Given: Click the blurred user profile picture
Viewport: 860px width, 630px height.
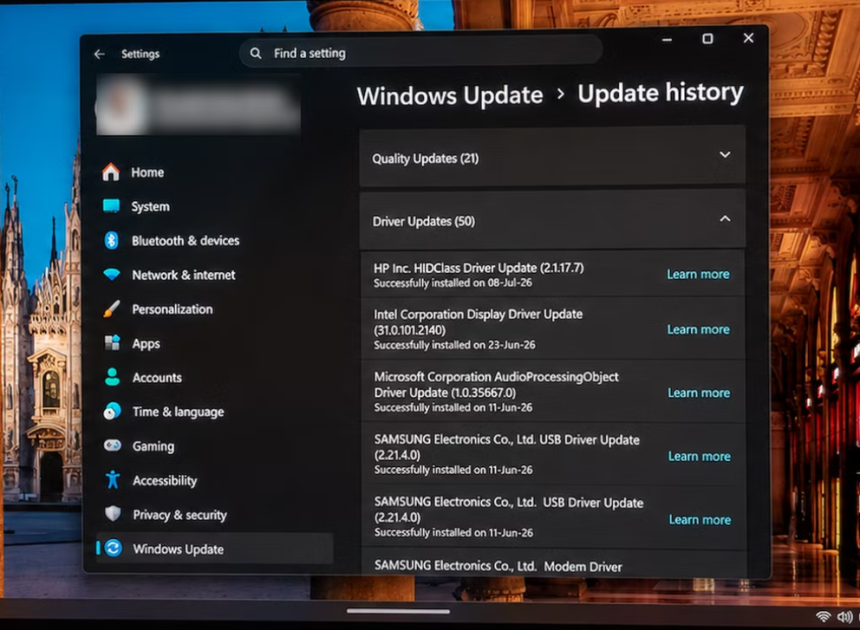Looking at the screenshot, I should (x=122, y=106).
